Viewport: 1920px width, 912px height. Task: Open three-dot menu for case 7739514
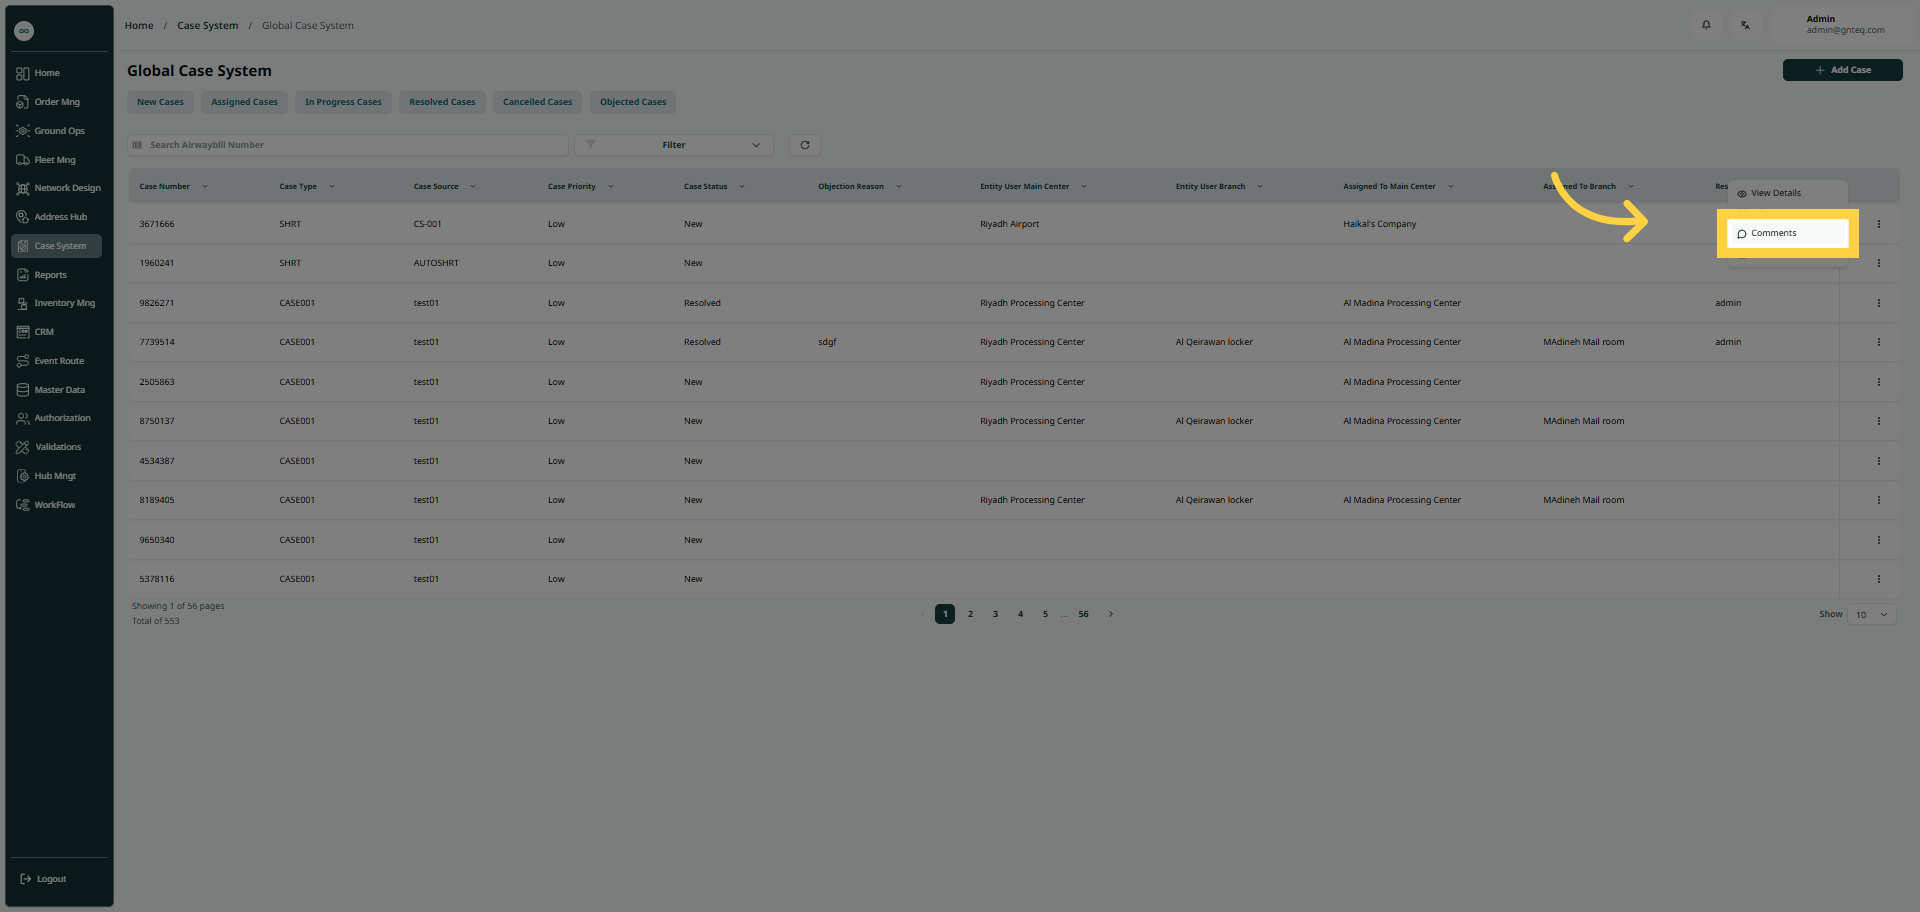coord(1879,342)
